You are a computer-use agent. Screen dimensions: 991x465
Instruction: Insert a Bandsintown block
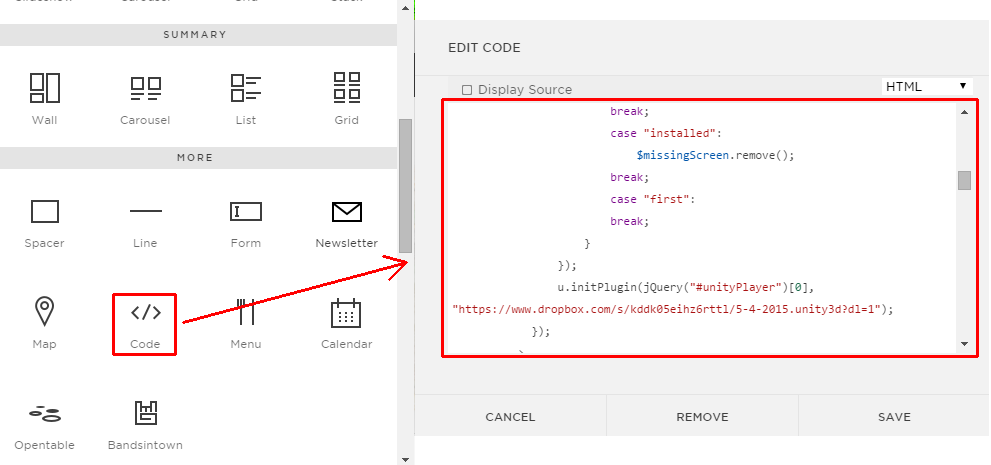[145, 413]
